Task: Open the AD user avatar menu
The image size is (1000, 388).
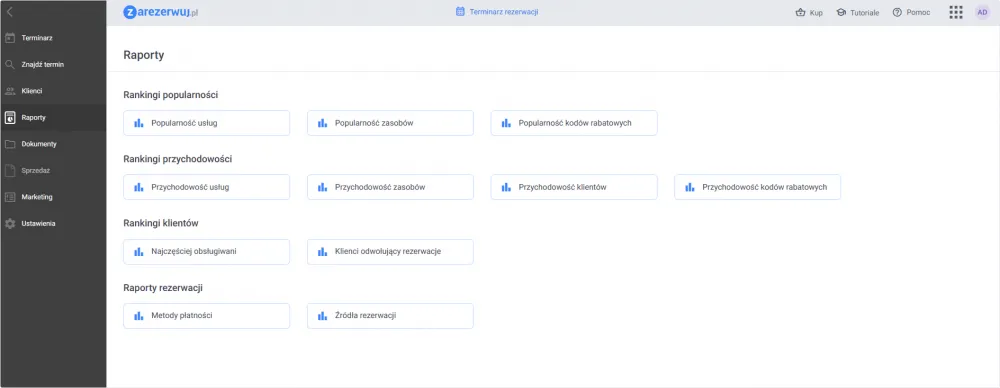Action: pos(982,12)
